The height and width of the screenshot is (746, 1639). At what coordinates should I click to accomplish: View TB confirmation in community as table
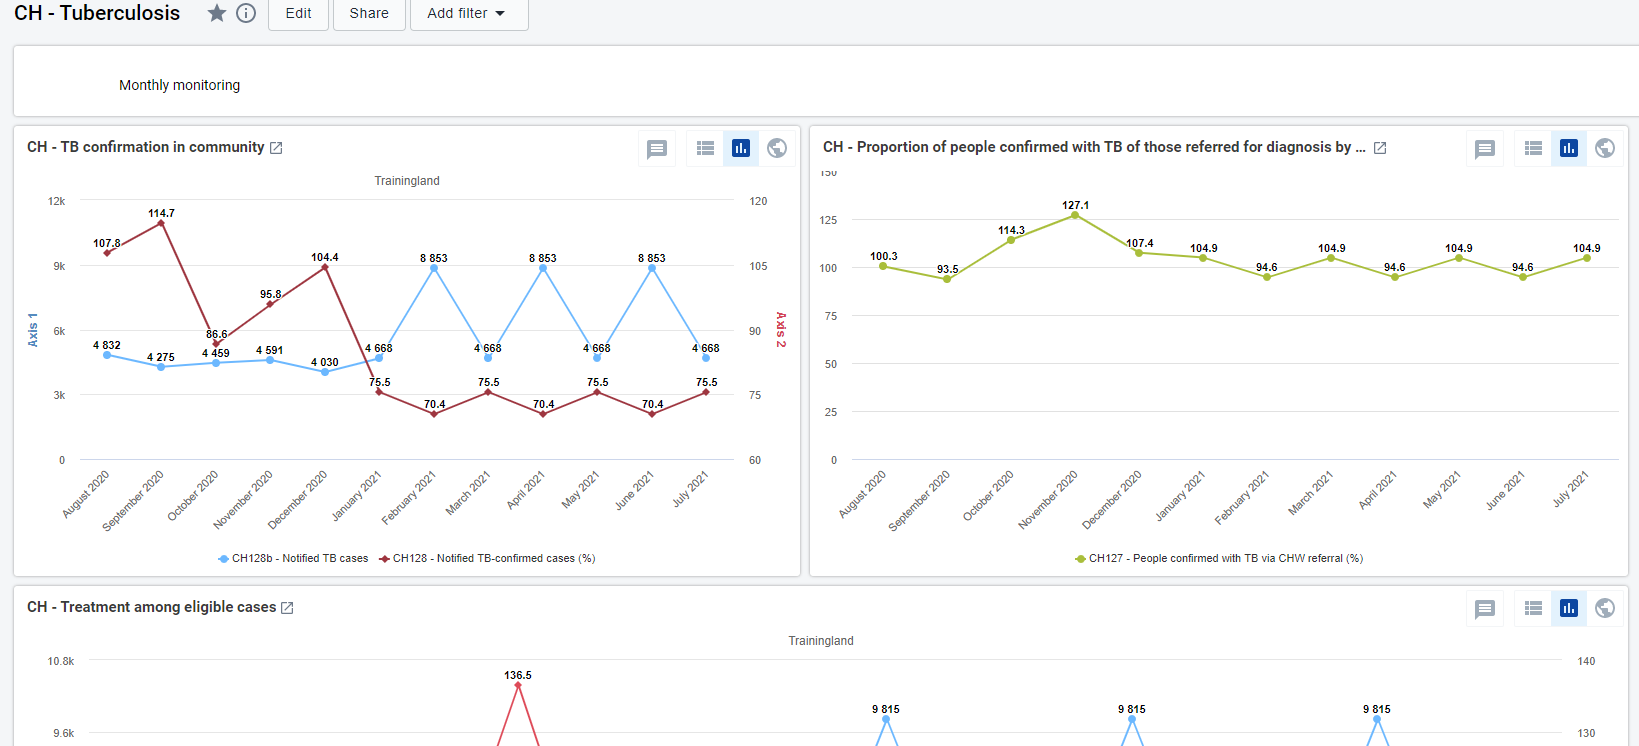coord(705,148)
